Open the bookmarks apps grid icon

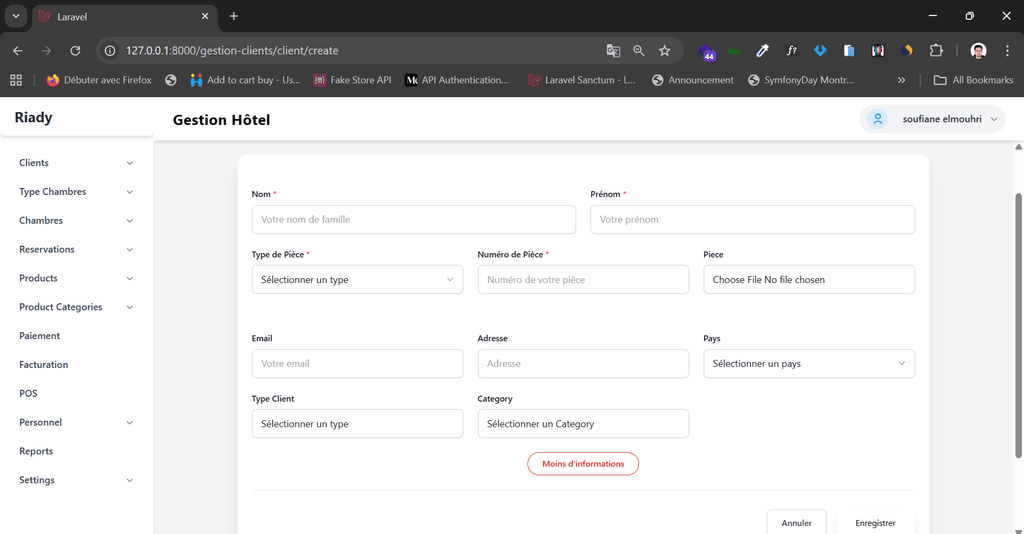click(16, 80)
